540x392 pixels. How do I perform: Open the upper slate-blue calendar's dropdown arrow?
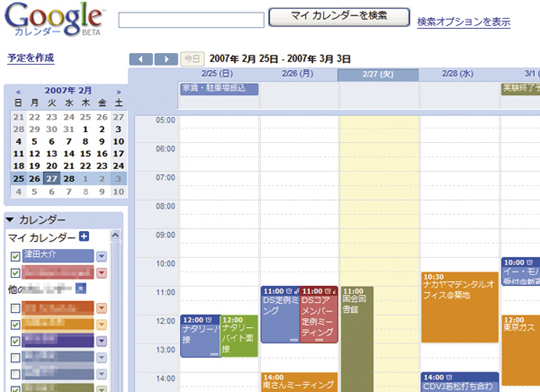(101, 358)
